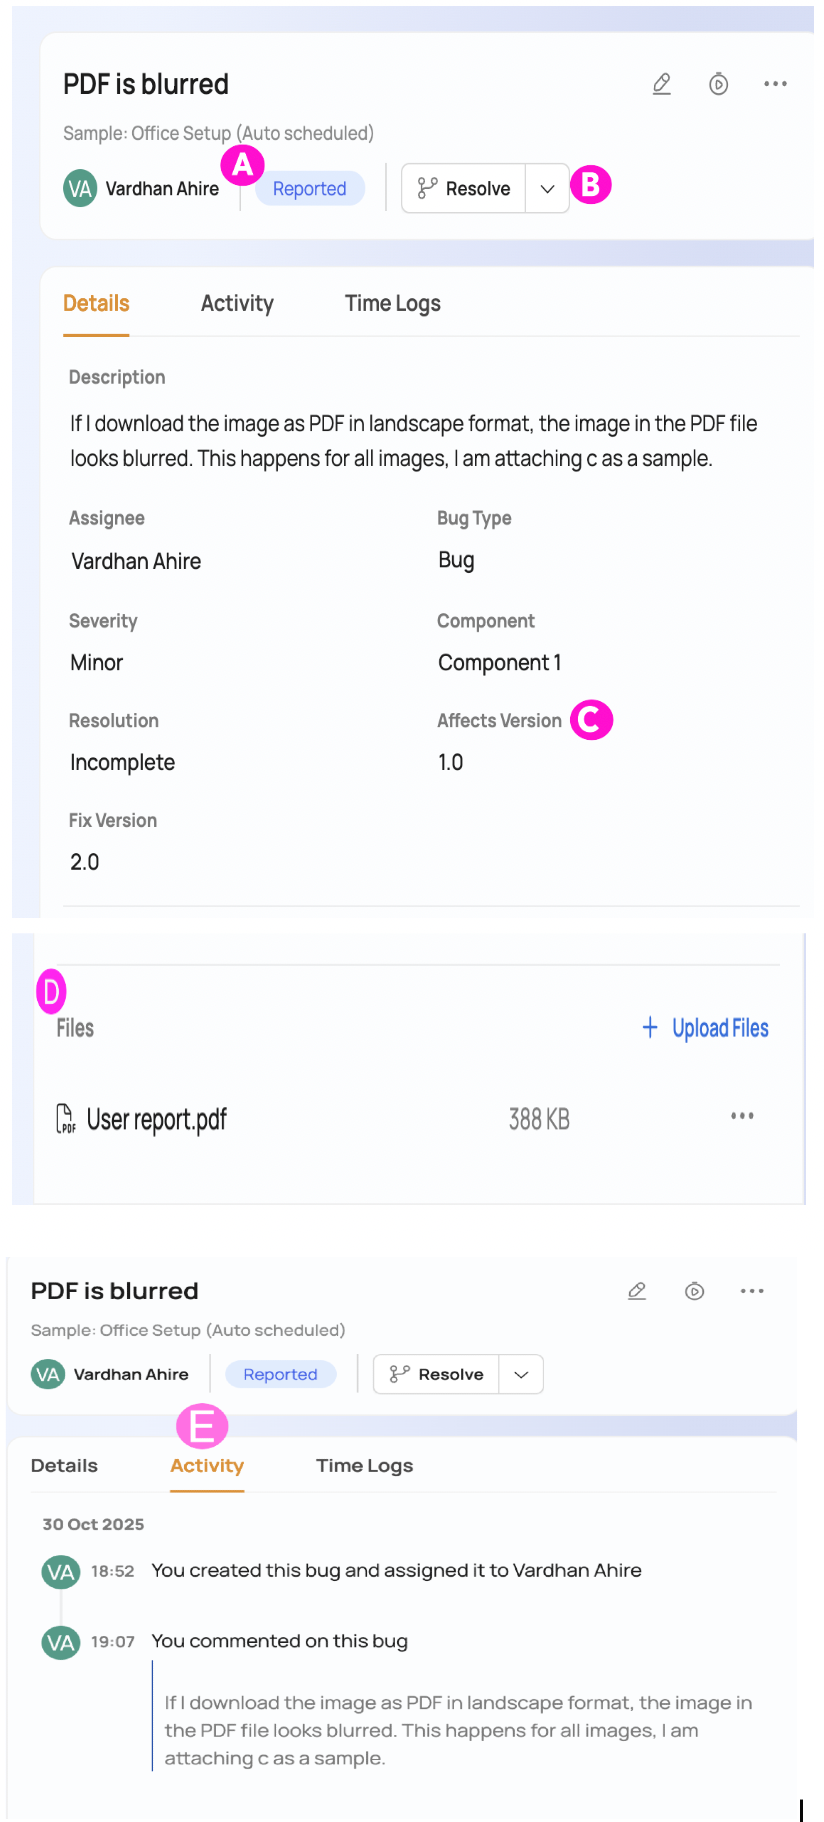Click the Upload Files link
The height and width of the screenshot is (1822, 824).
pos(720,1028)
